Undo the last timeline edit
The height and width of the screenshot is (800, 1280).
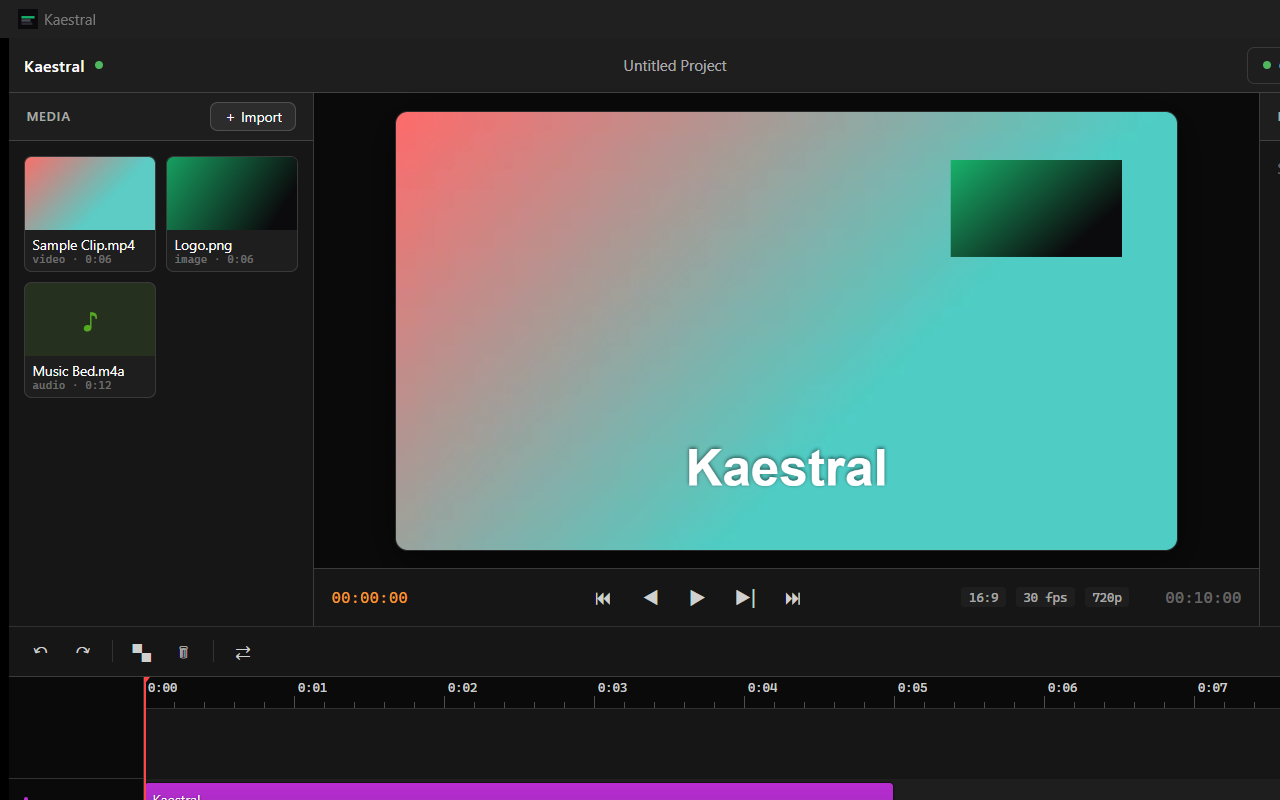(41, 652)
